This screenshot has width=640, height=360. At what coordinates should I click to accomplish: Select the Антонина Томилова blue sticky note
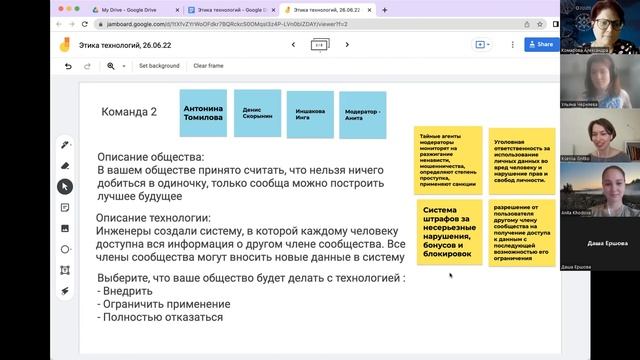203,113
